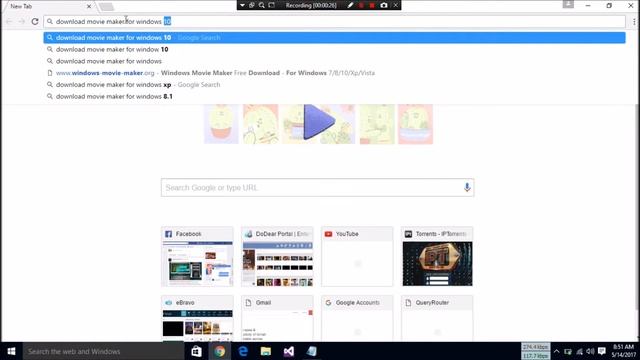Choose suggestion 'download movie maker for windows 10'

tap(334, 38)
